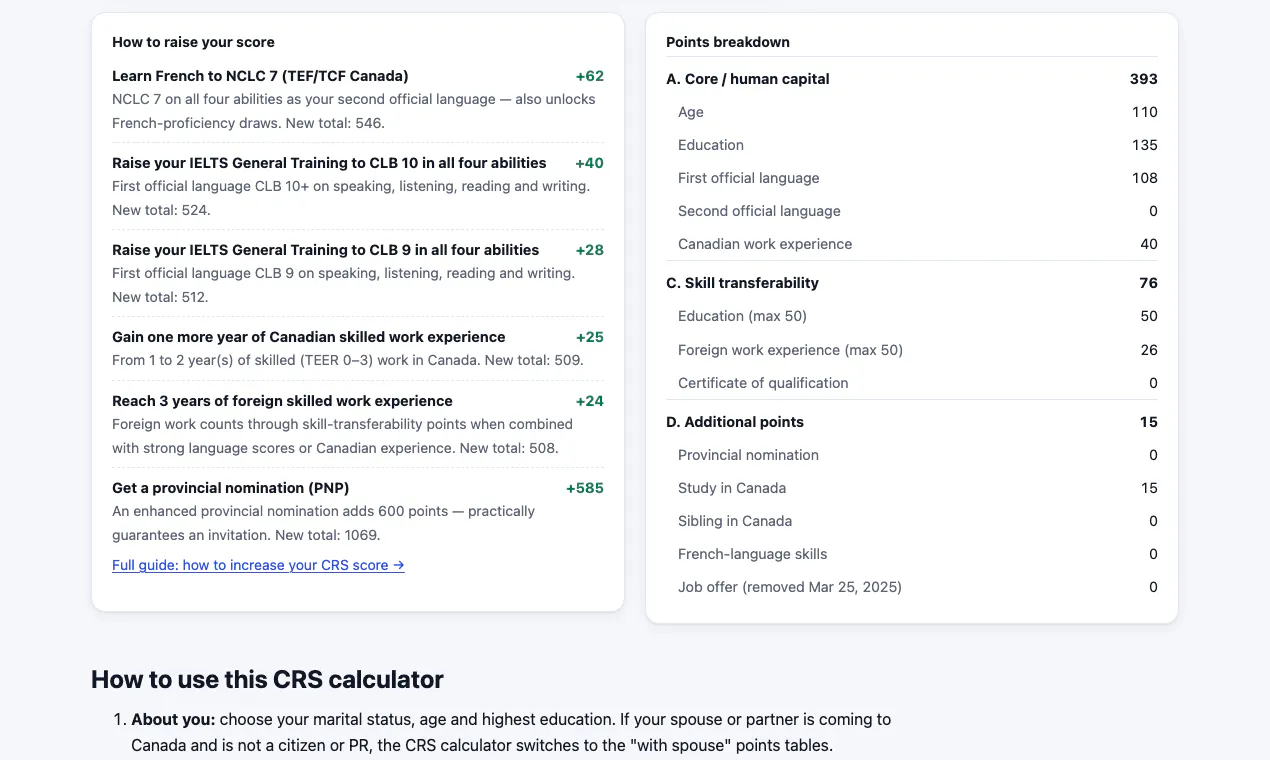Click the +25 points value
1270x760 pixels.
pyautogui.click(x=590, y=337)
